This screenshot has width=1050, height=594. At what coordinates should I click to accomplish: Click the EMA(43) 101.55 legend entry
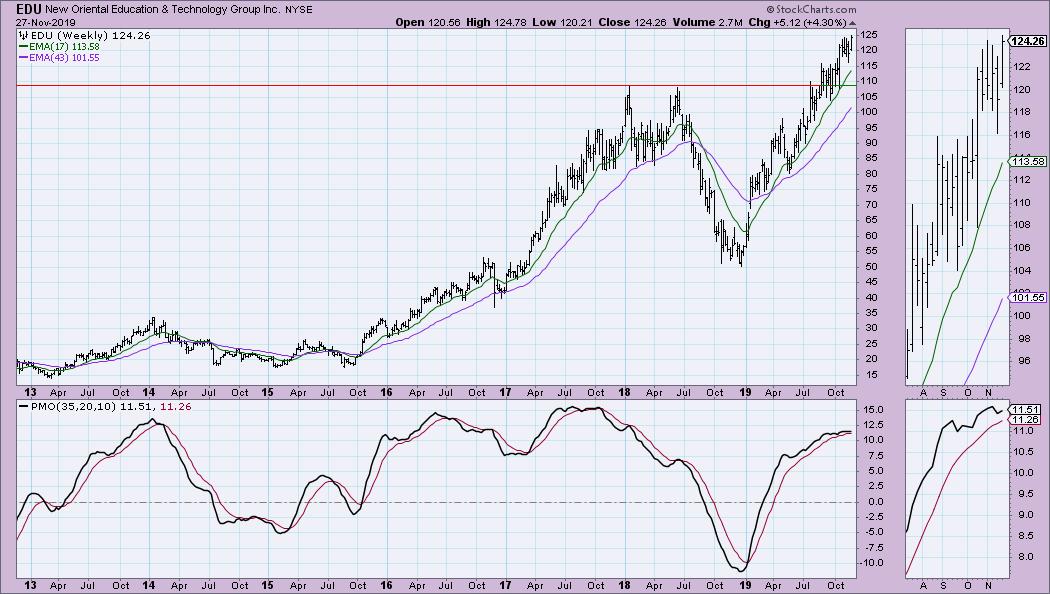tap(64, 58)
